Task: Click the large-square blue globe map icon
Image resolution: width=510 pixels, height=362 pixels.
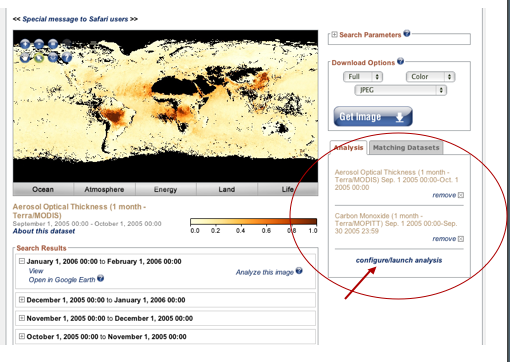Action: (x=53, y=44)
